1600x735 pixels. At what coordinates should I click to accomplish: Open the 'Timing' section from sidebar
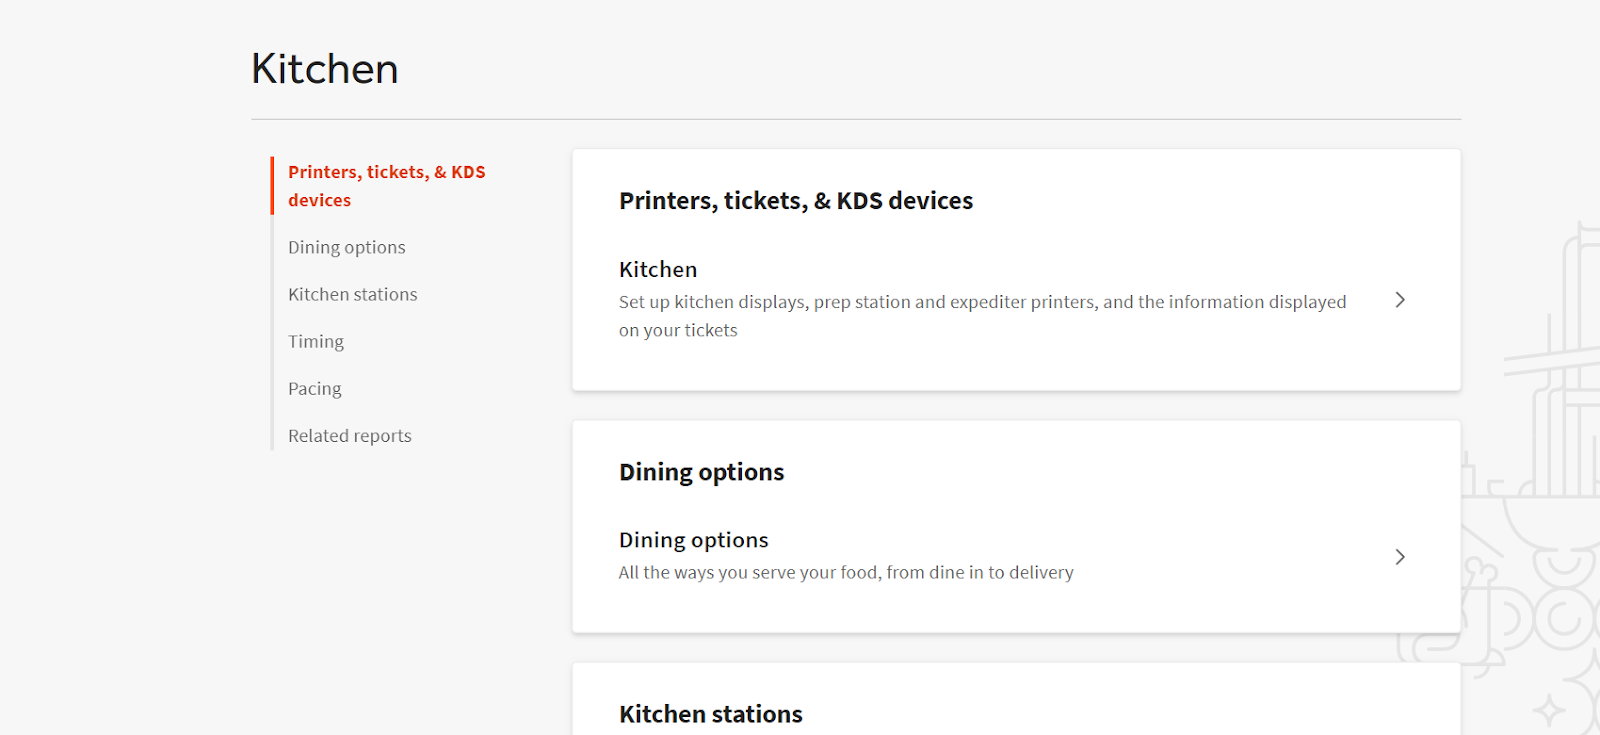tap(315, 341)
